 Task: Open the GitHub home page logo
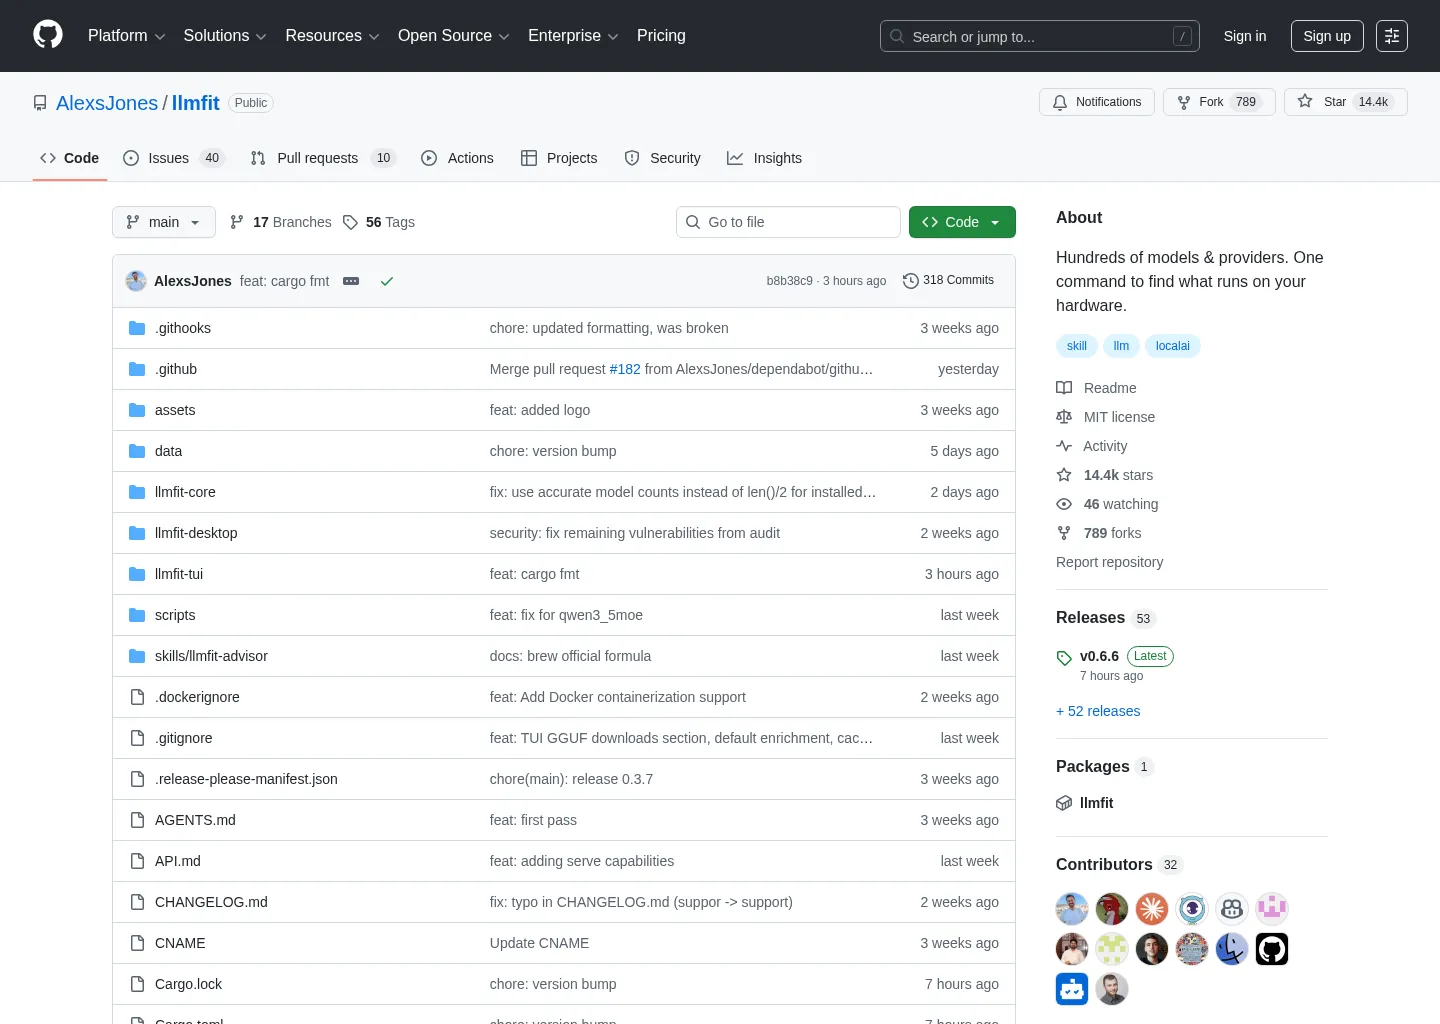(47, 35)
